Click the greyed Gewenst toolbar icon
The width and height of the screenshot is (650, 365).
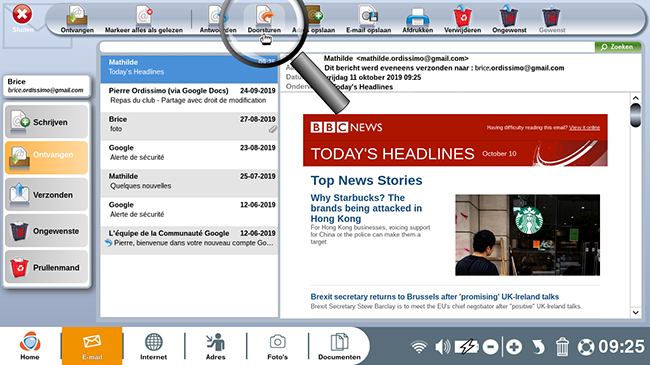[x=552, y=19]
